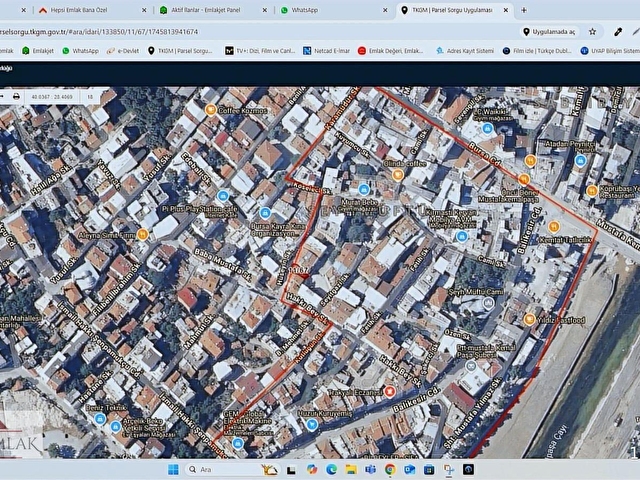Activate the eyedropper extension icon
The height and width of the screenshot is (480, 640).
point(618,32)
